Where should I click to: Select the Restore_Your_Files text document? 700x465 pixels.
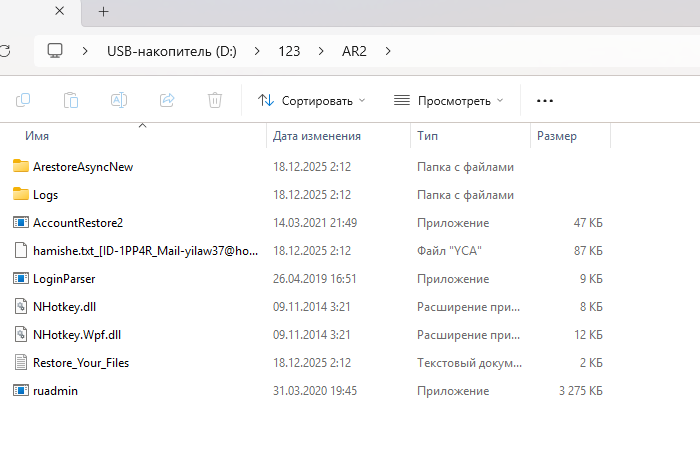80,363
